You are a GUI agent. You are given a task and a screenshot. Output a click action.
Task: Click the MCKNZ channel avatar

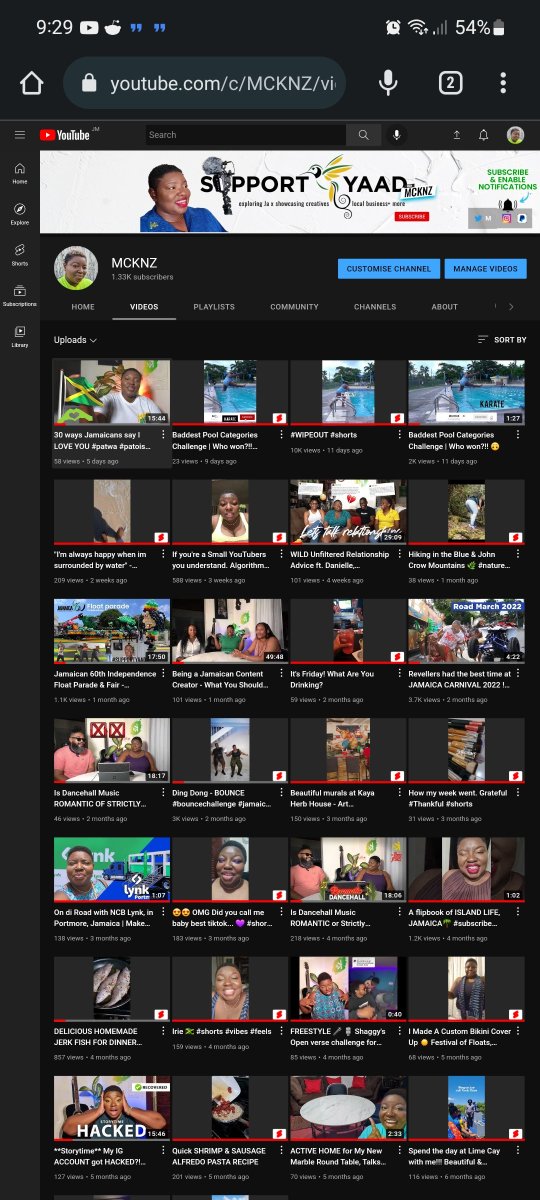76,268
